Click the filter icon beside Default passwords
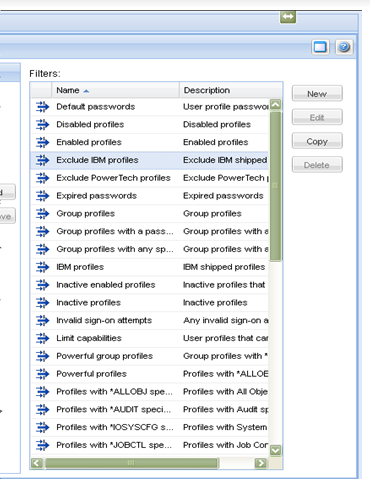The width and height of the screenshot is (370, 479). [42, 107]
